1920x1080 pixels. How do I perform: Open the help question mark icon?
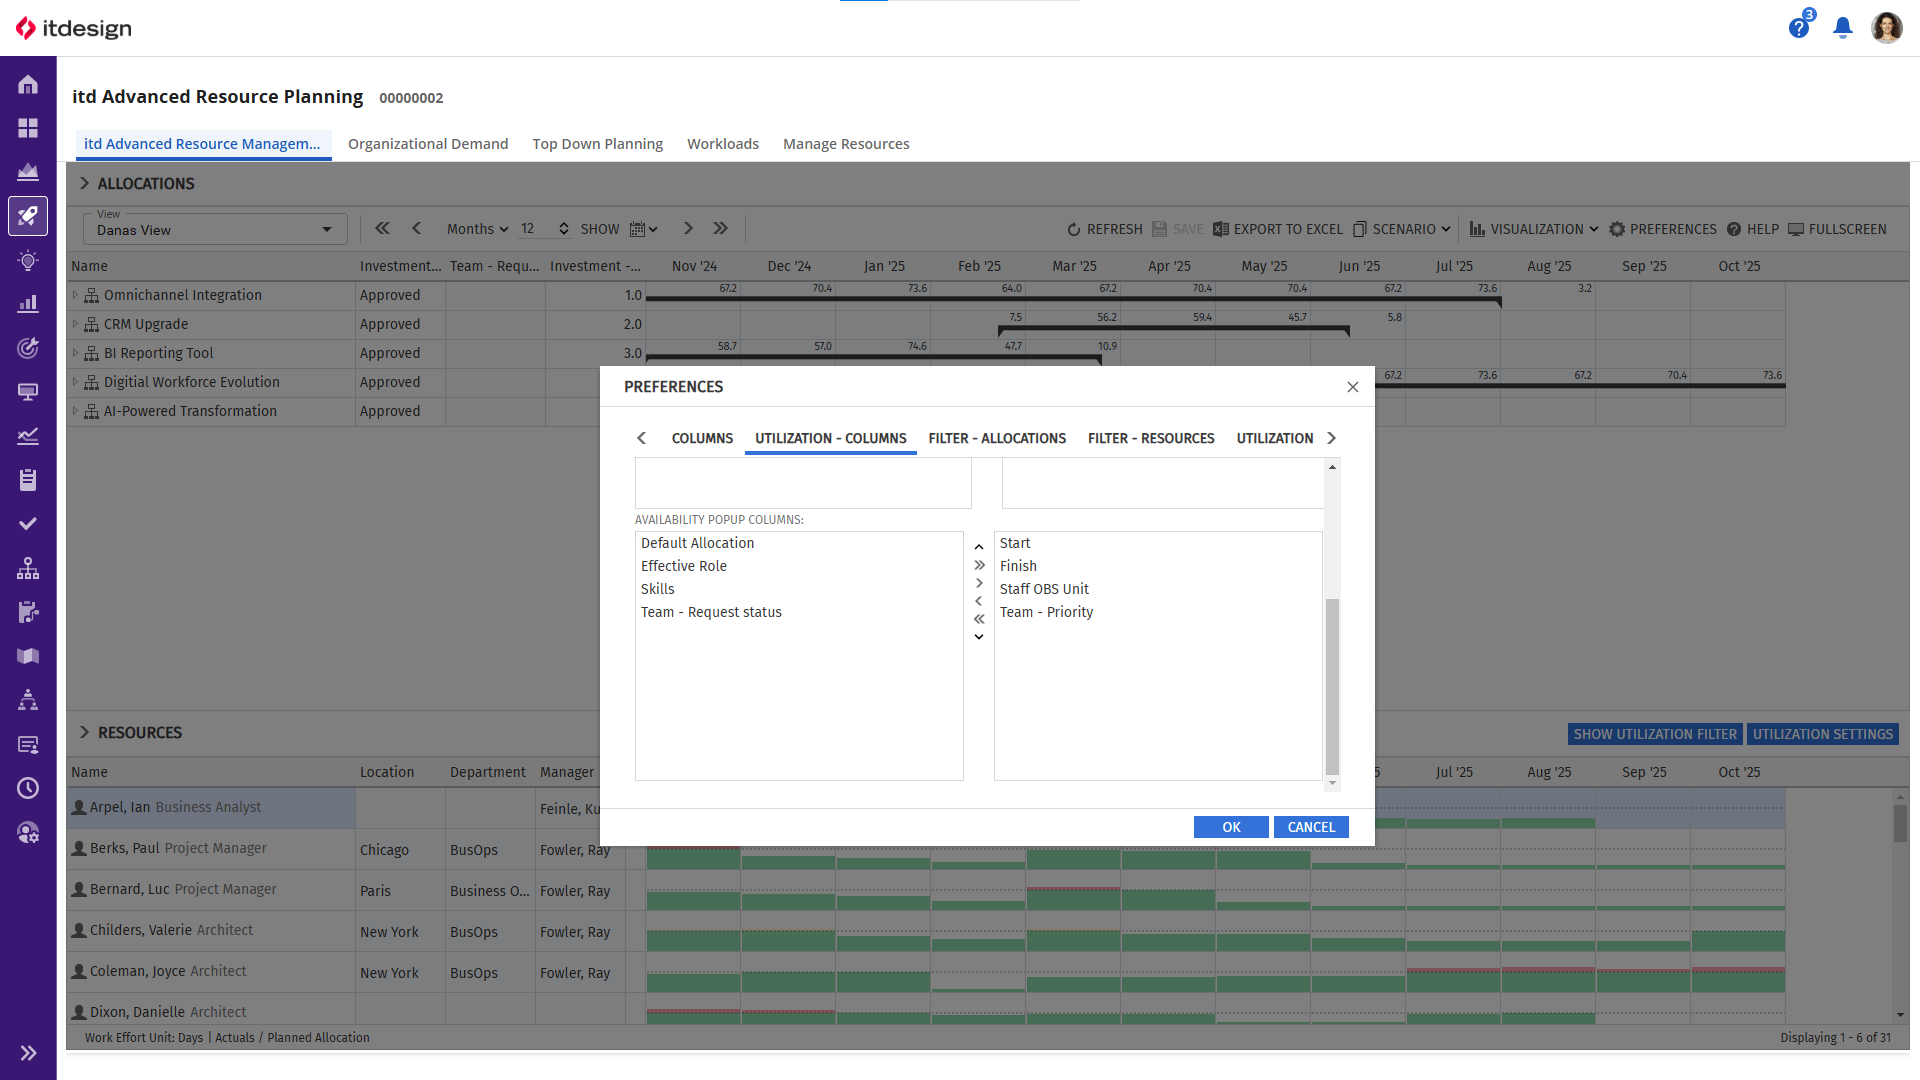pyautogui.click(x=1799, y=28)
